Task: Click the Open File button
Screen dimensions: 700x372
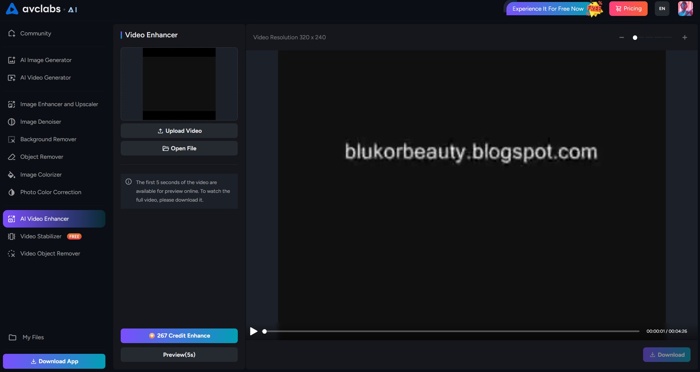Action: [179, 148]
